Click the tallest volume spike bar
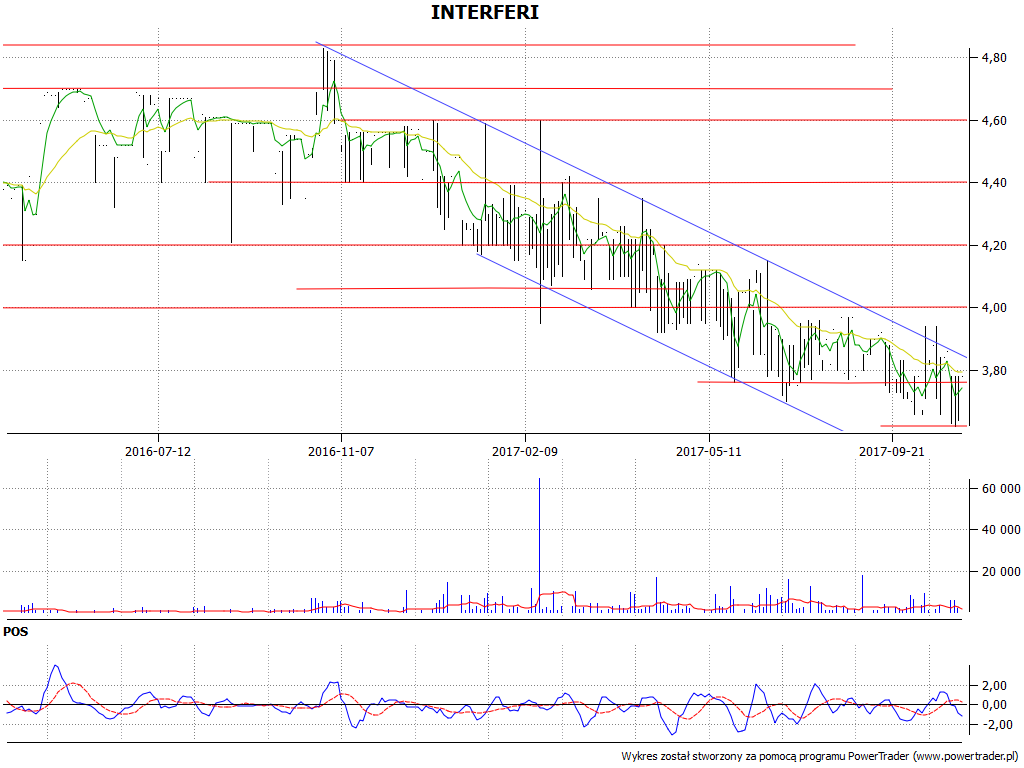 [x=539, y=545]
